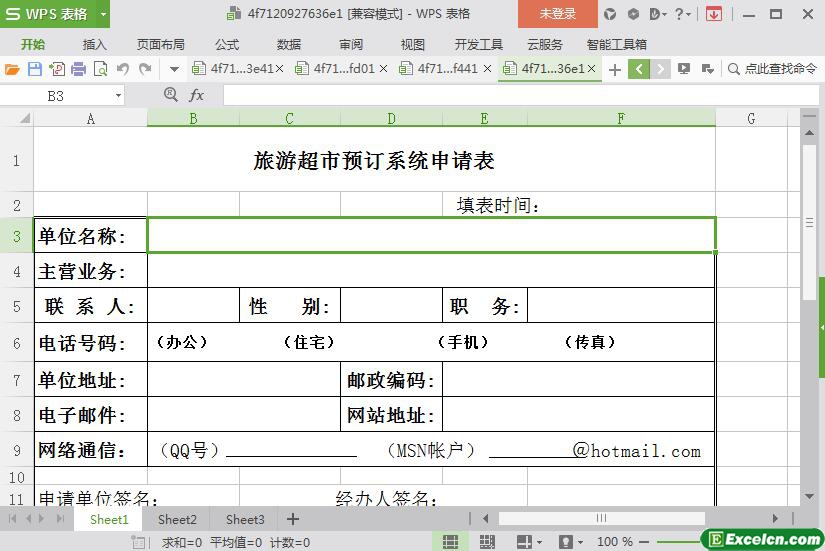Open the insert function fx button
Image resolution: width=825 pixels, height=551 pixels.
(196, 95)
